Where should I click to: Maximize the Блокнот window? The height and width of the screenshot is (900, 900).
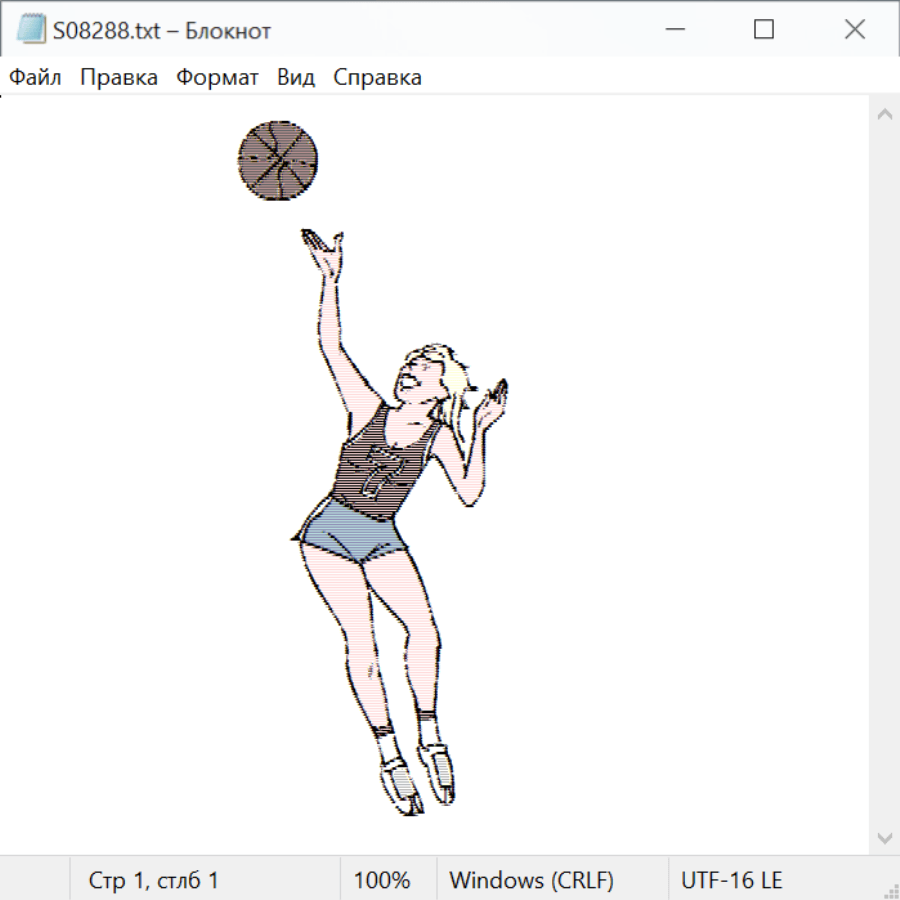coord(764,30)
